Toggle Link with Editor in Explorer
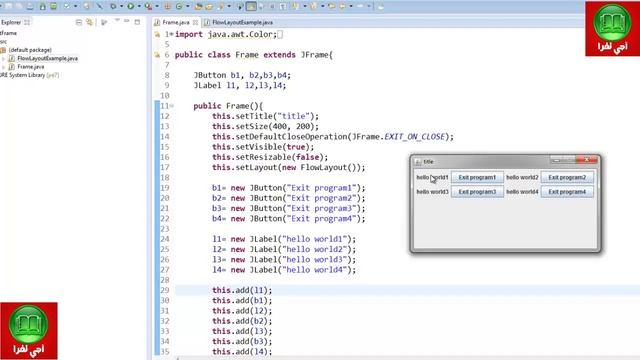 [x=89, y=22]
